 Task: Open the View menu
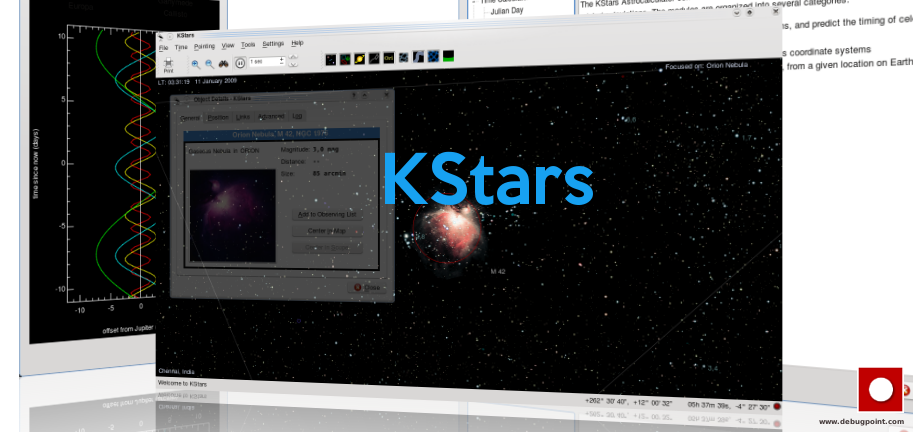228,45
